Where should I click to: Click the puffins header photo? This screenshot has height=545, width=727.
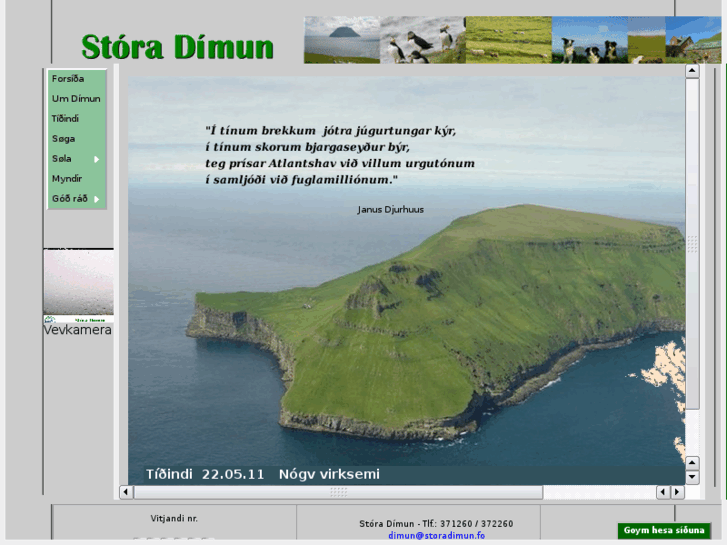pyautogui.click(x=422, y=40)
